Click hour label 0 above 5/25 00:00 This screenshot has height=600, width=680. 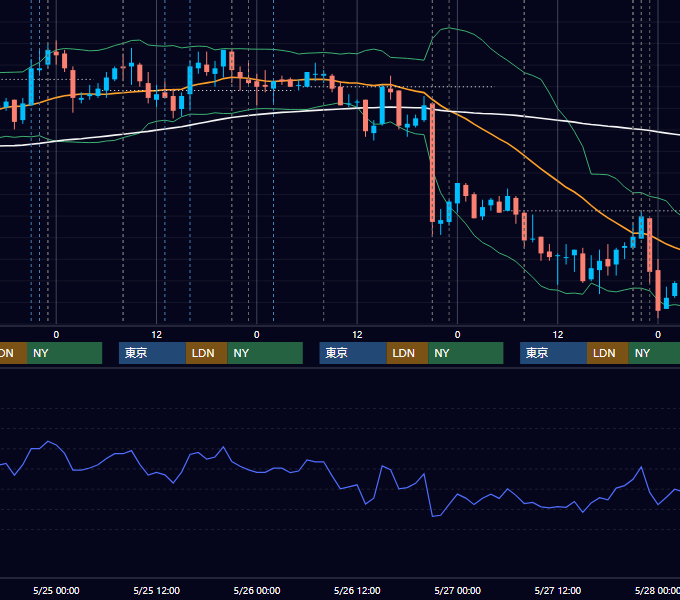[x=56, y=335]
